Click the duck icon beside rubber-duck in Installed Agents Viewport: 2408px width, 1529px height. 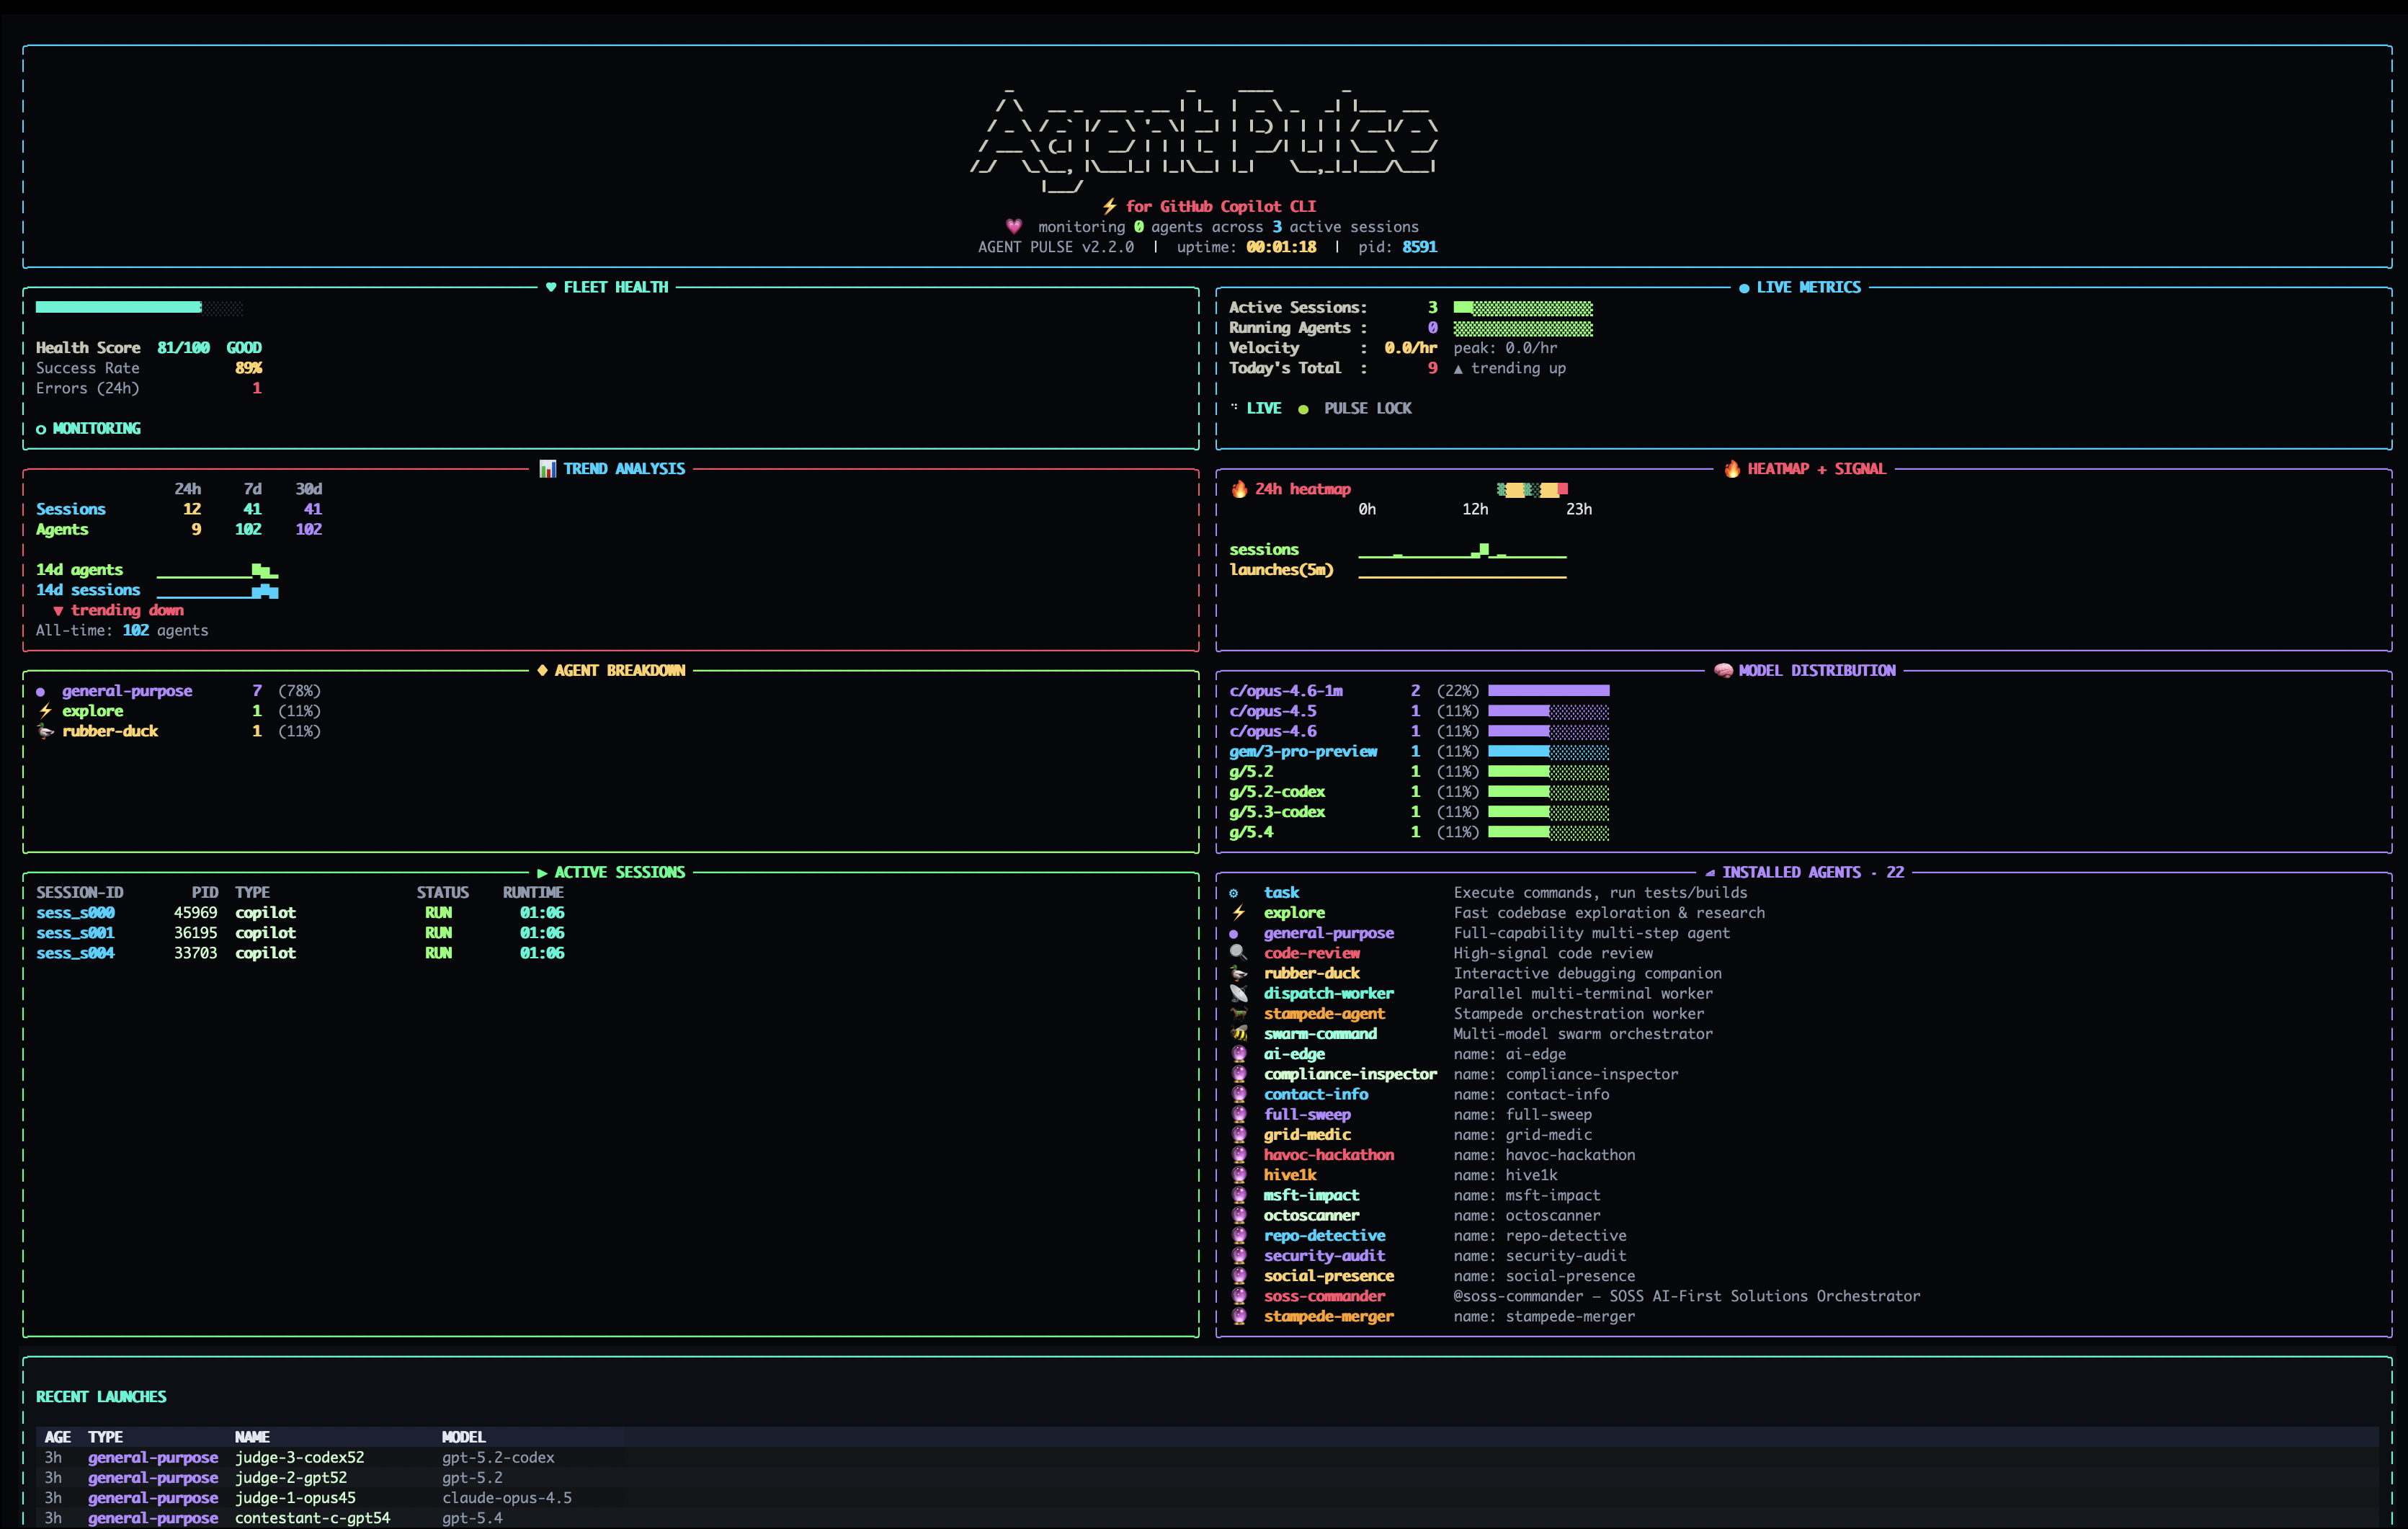1238,973
